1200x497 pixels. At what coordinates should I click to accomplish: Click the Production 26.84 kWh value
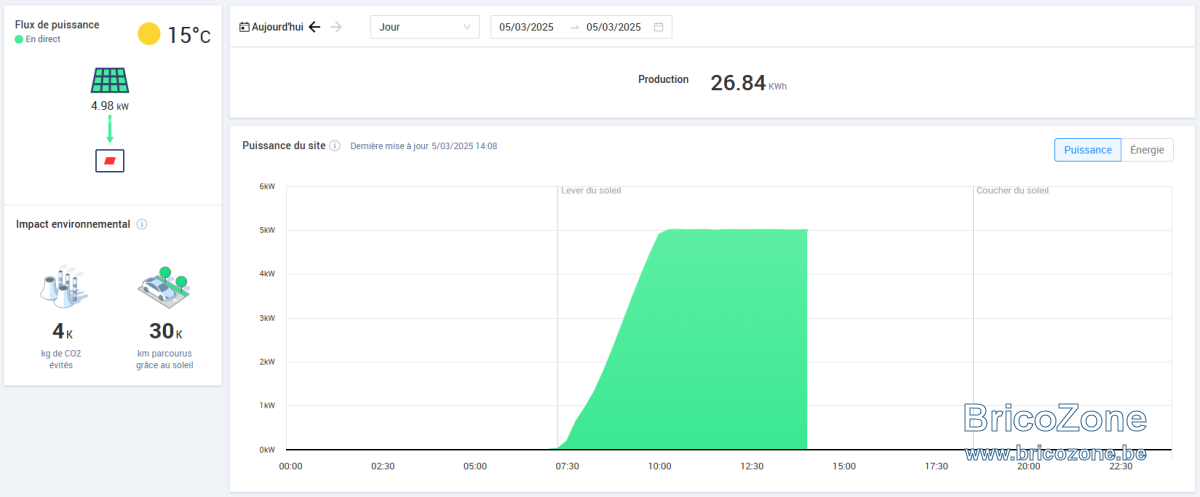point(748,83)
